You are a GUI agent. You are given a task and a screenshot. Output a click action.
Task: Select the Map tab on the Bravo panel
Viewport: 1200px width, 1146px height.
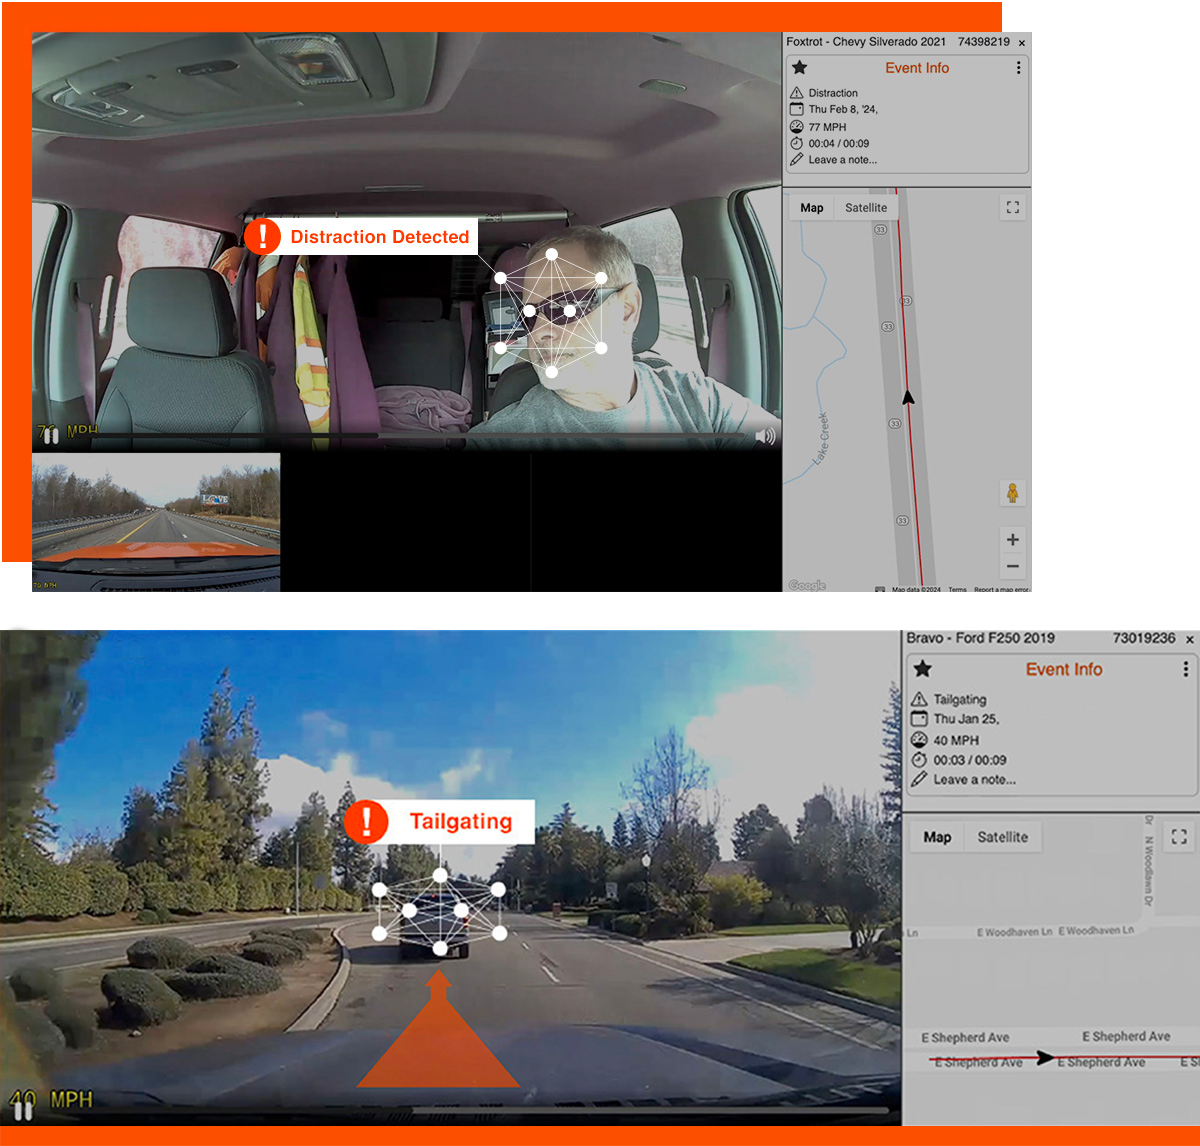click(x=936, y=837)
